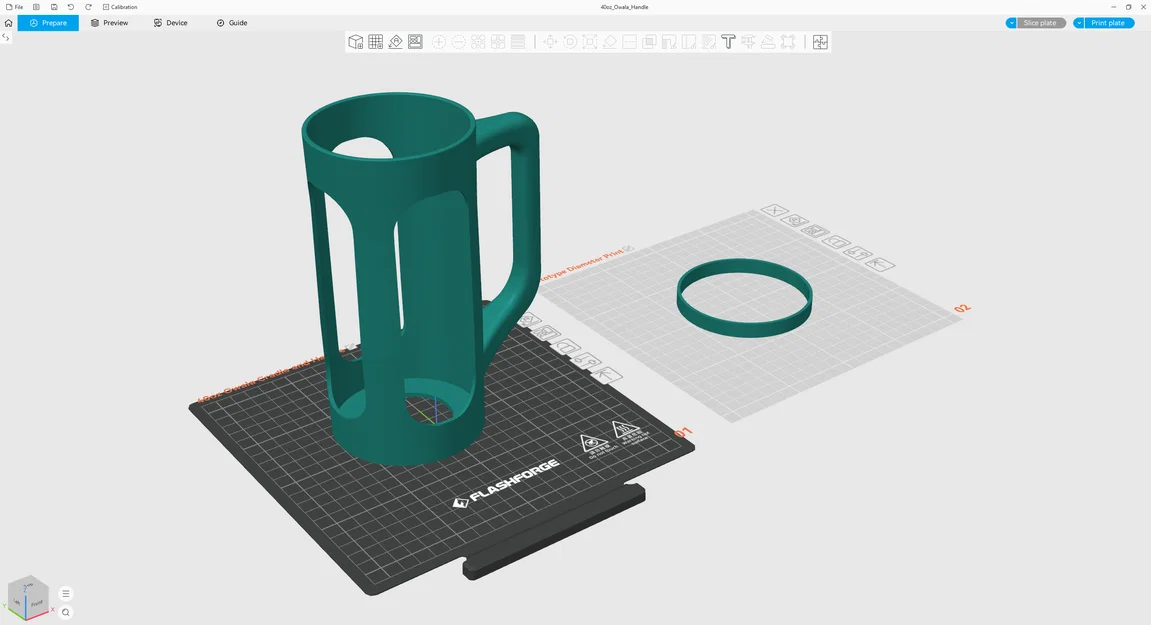Image resolution: width=1151 pixels, height=625 pixels.
Task: Click the layout icon next to File
Action: [x=36, y=7]
